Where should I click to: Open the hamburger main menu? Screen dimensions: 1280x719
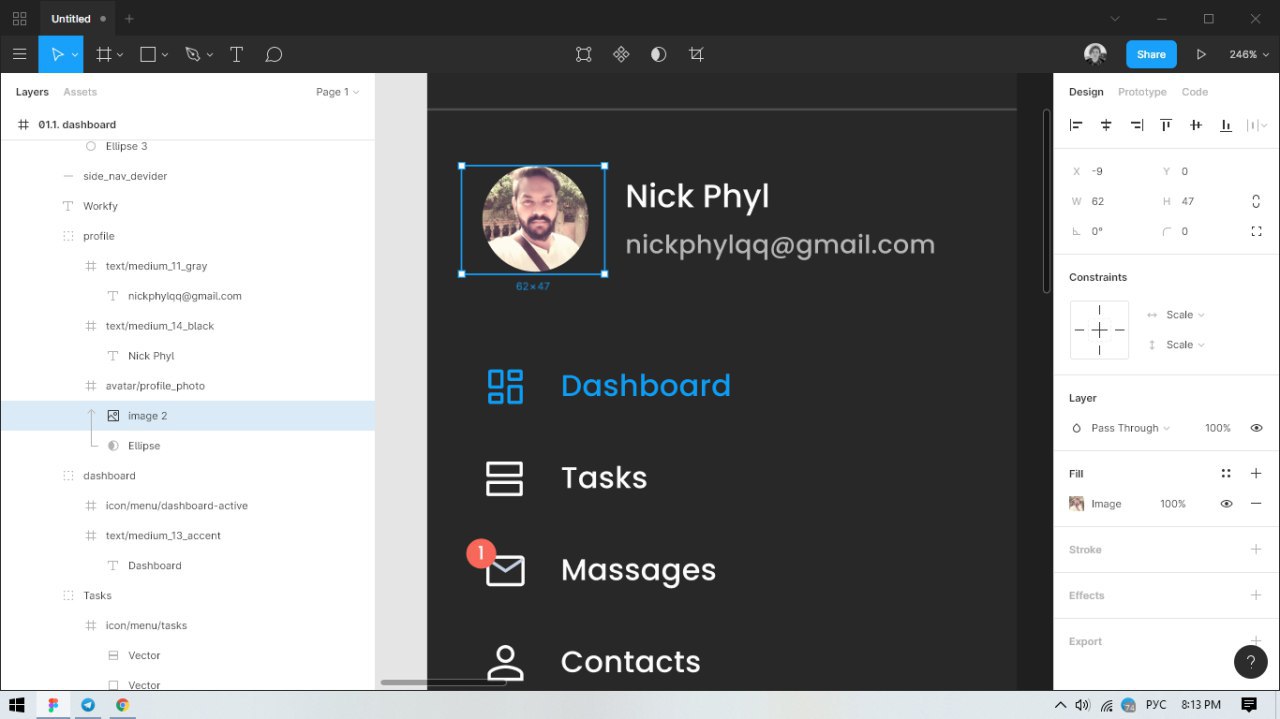coord(19,55)
